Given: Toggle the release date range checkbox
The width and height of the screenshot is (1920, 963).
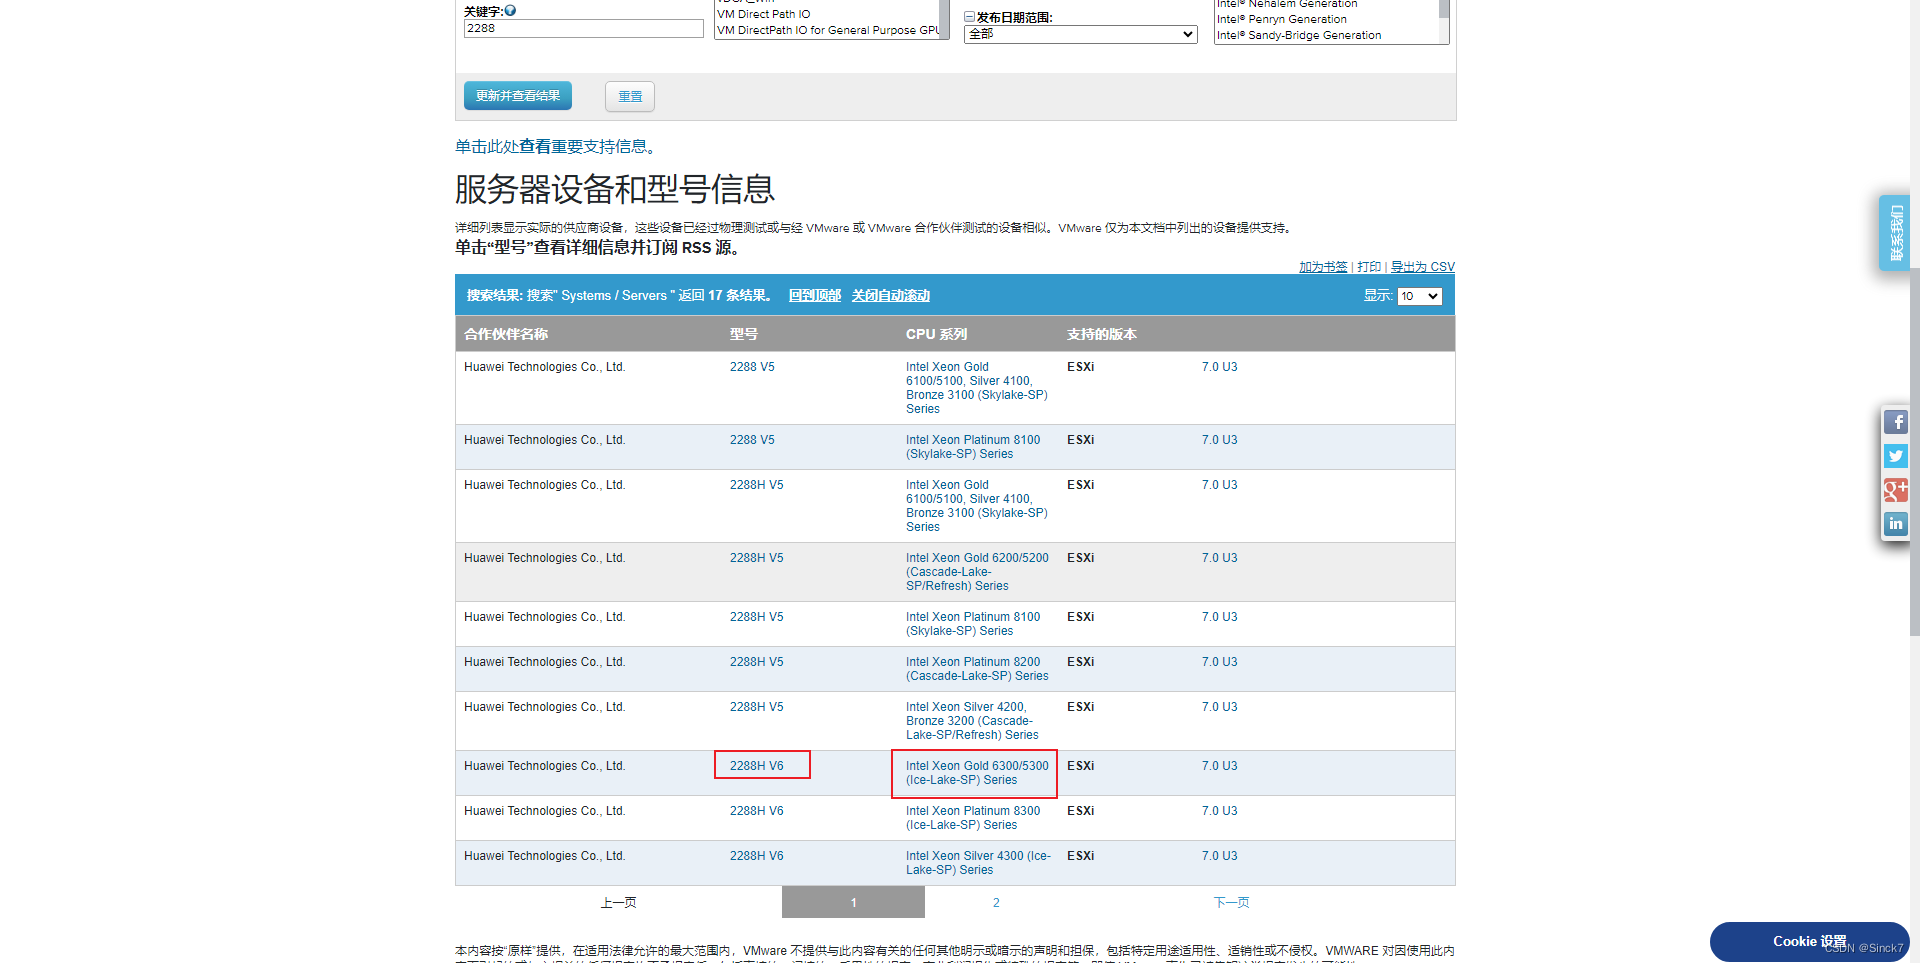Looking at the screenshot, I should [x=969, y=17].
